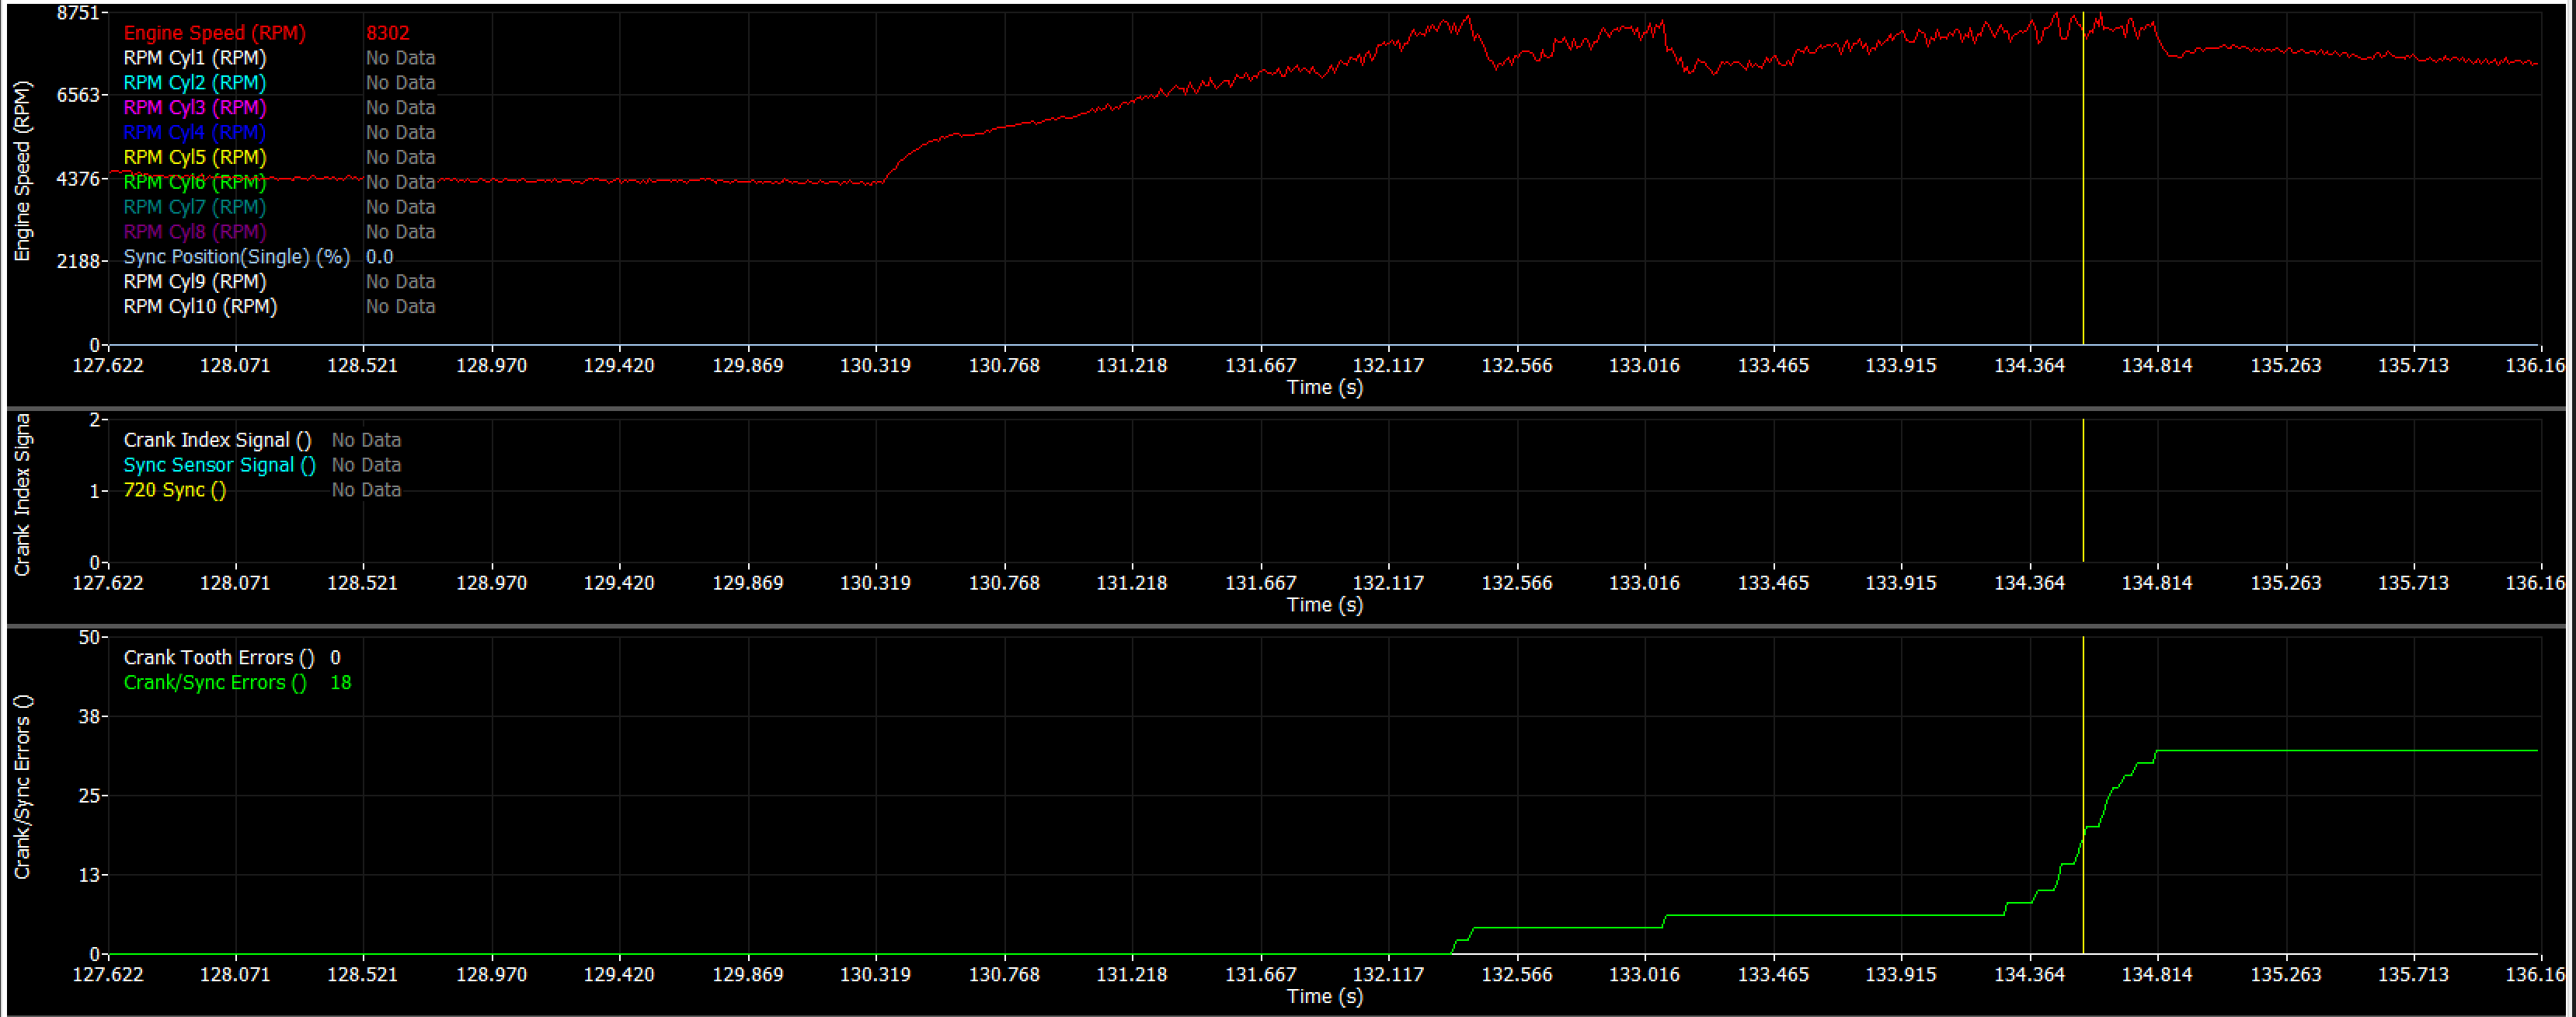This screenshot has height=1017, width=2576.
Task: Click the Engine Speed (RPM) vertical axis title
Action: point(22,170)
